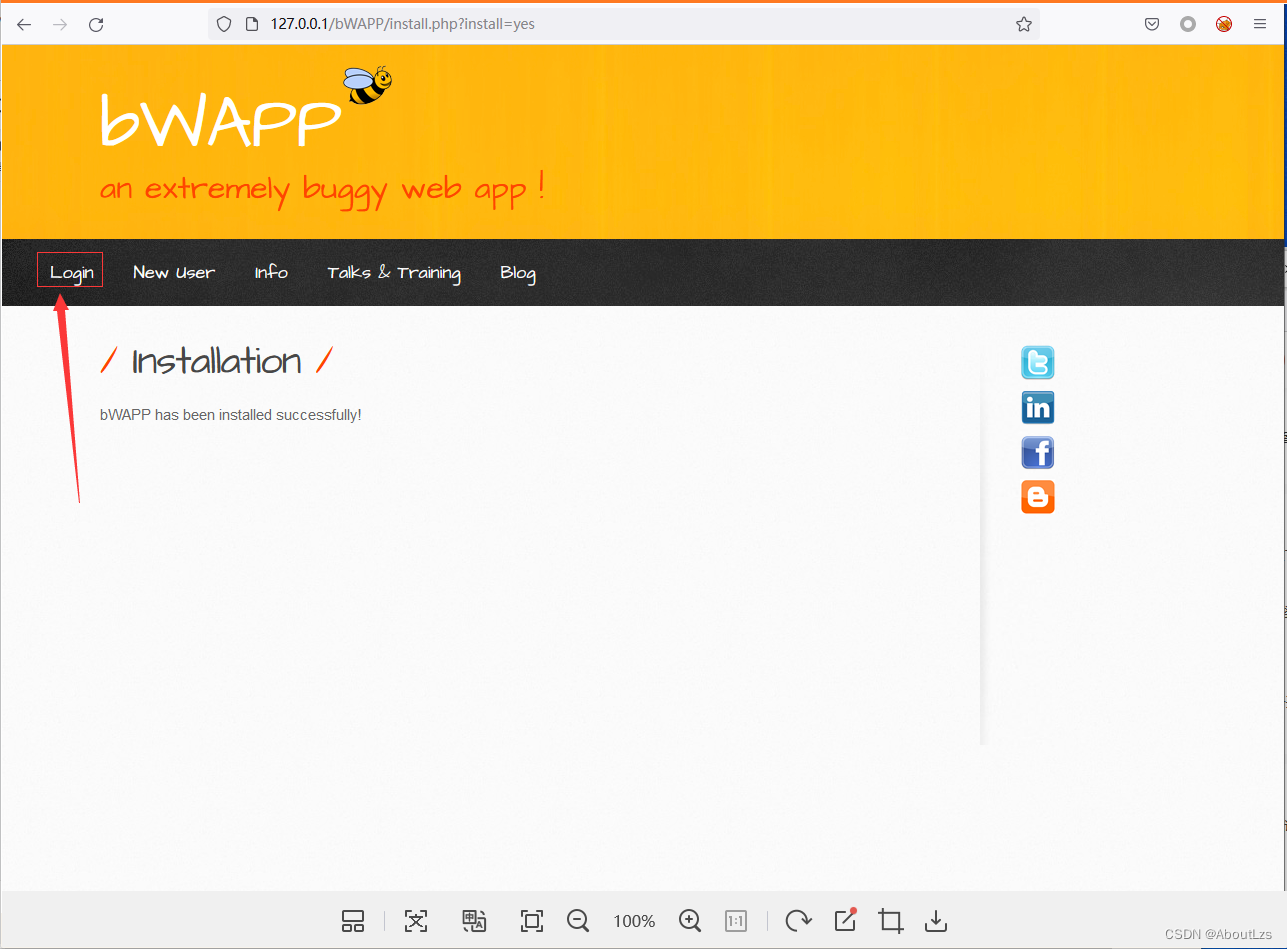
Task: Rotate the image with rotate icon
Action: pos(798,921)
